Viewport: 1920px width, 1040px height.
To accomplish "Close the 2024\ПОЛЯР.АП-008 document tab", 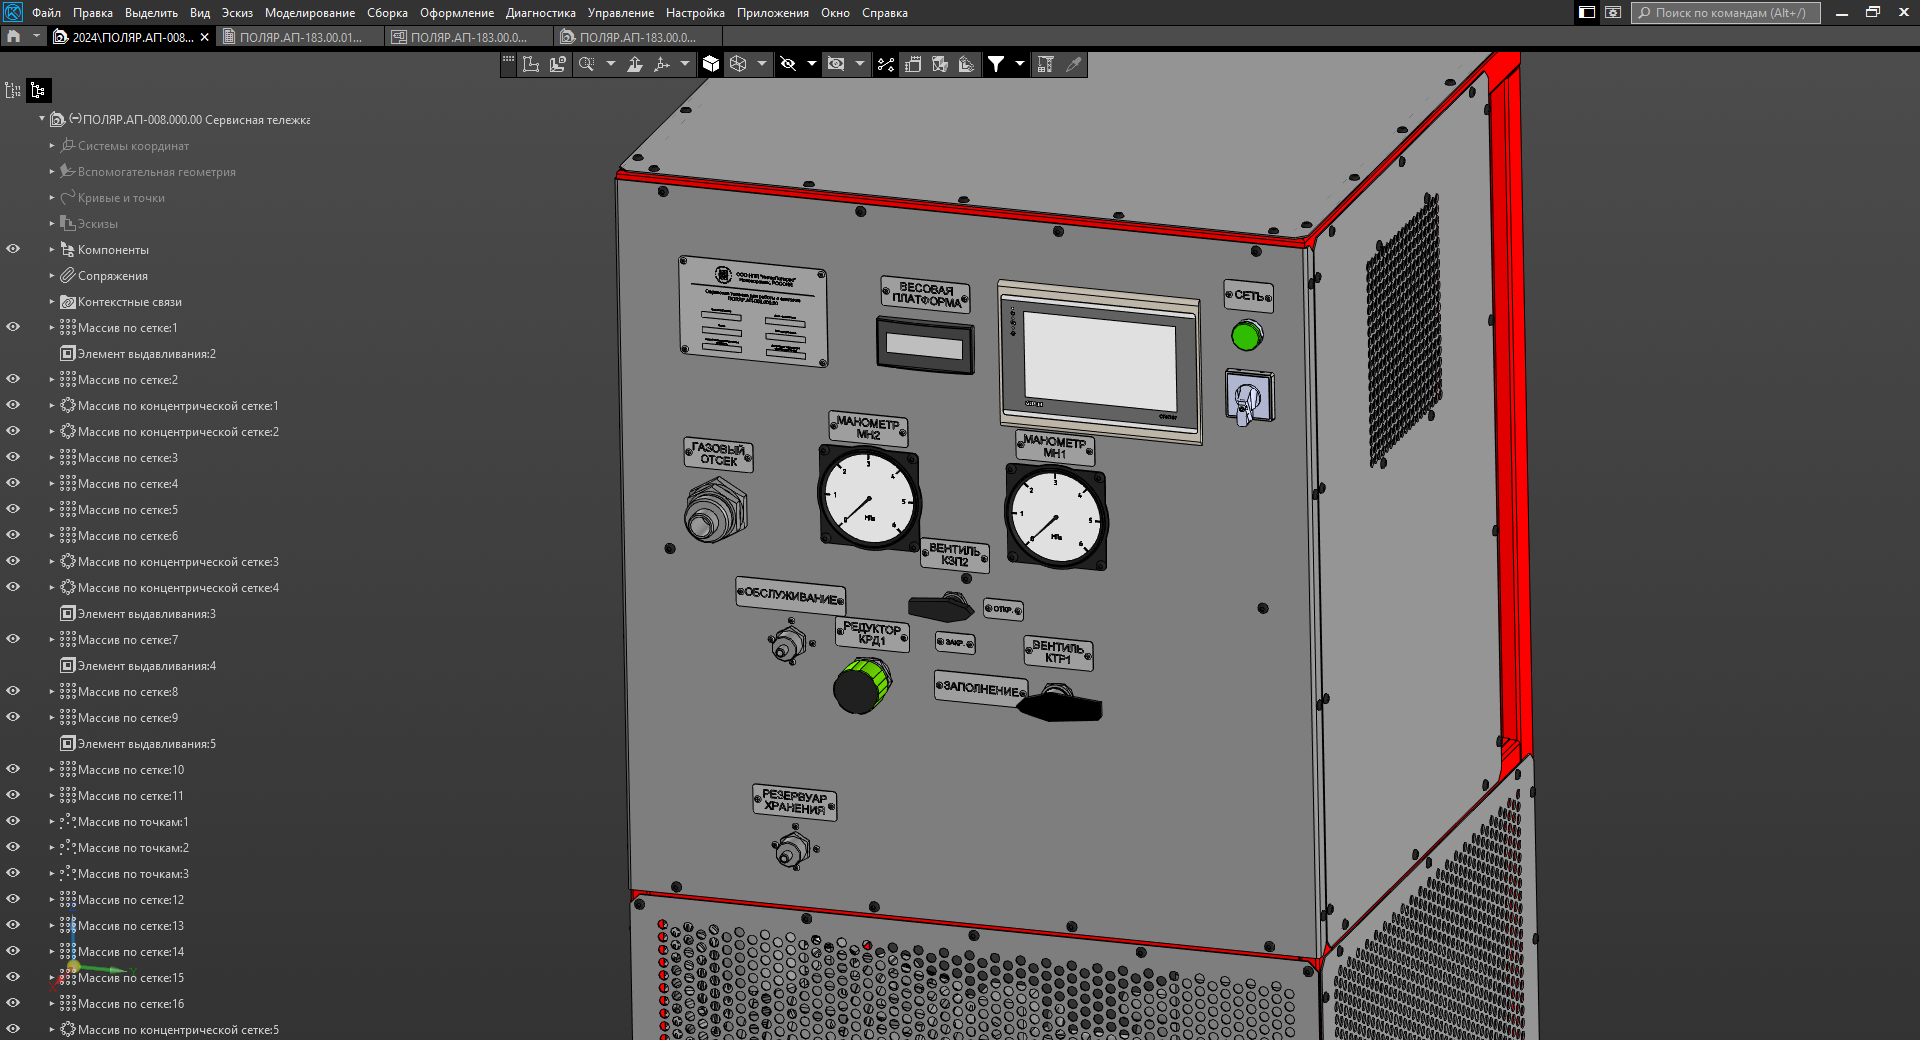I will click(x=205, y=37).
